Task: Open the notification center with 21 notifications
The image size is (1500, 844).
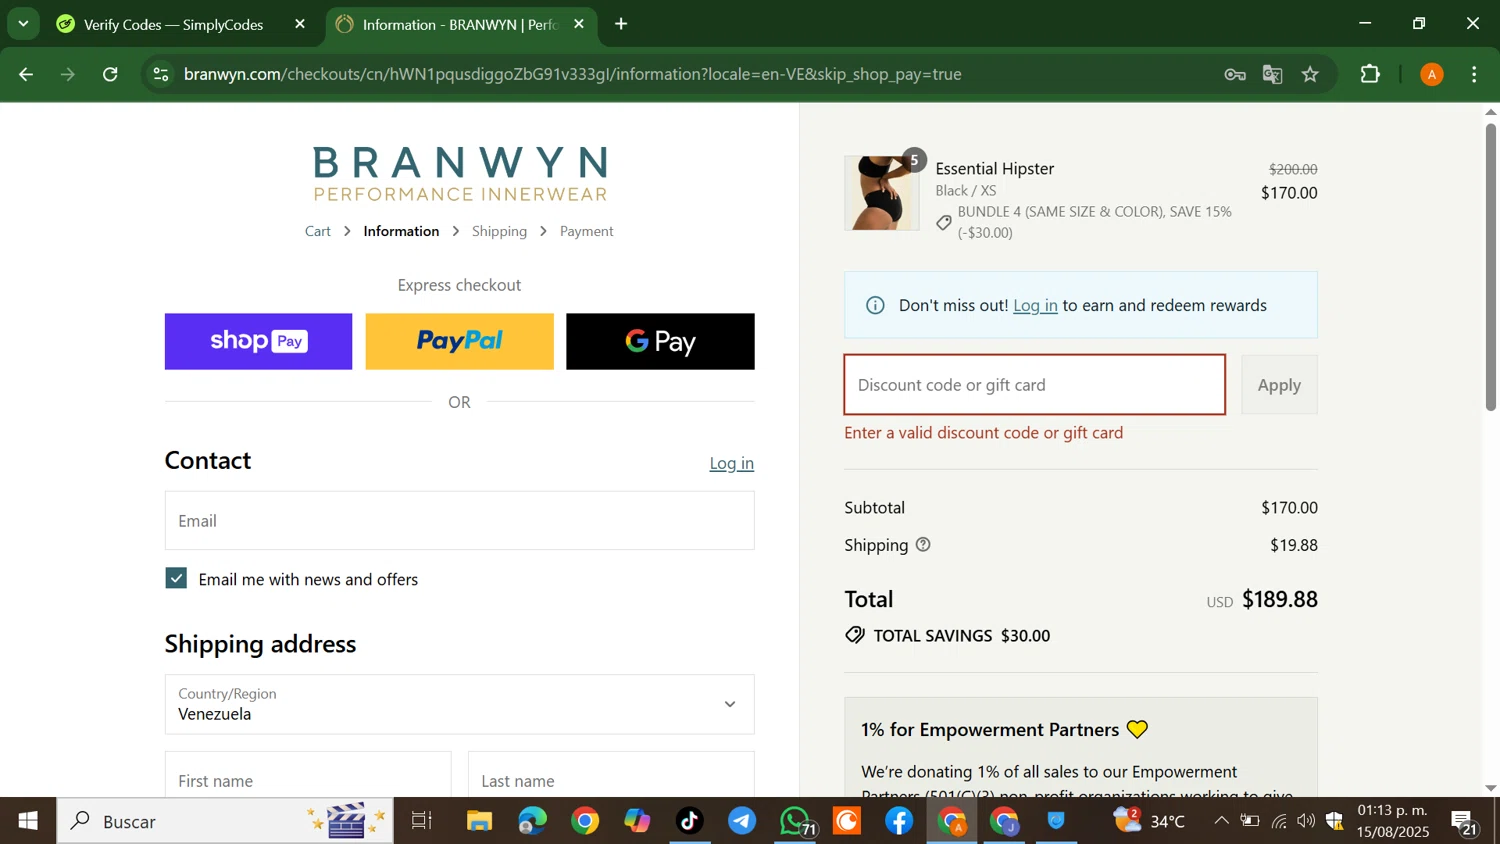Action: [x=1465, y=822]
